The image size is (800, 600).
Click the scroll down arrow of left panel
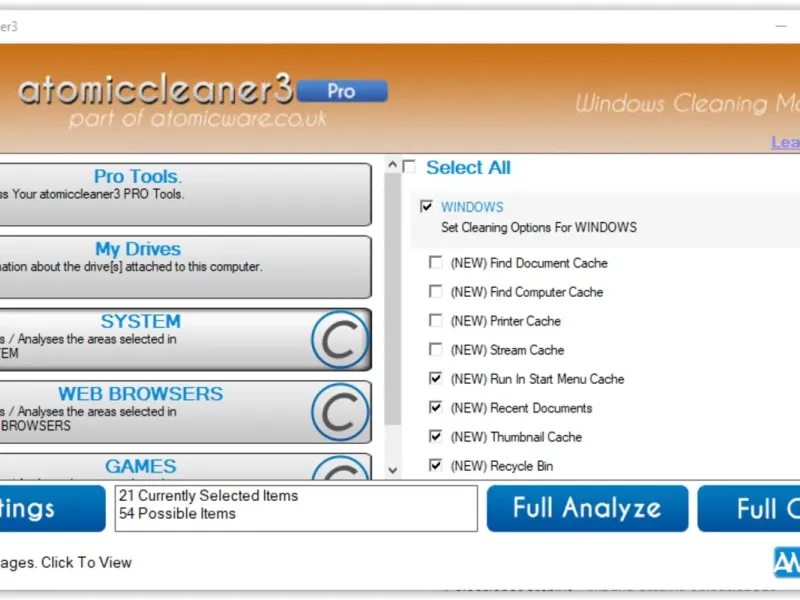click(392, 470)
